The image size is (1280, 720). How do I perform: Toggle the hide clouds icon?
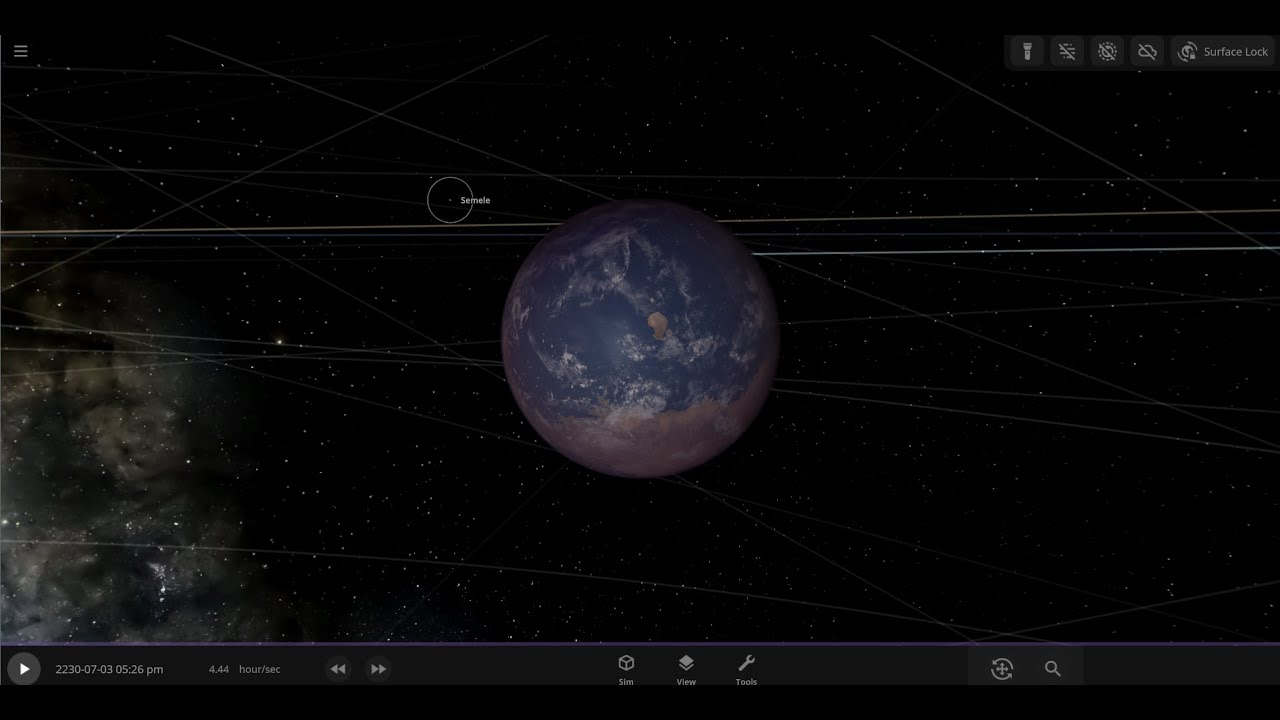(x=1147, y=52)
